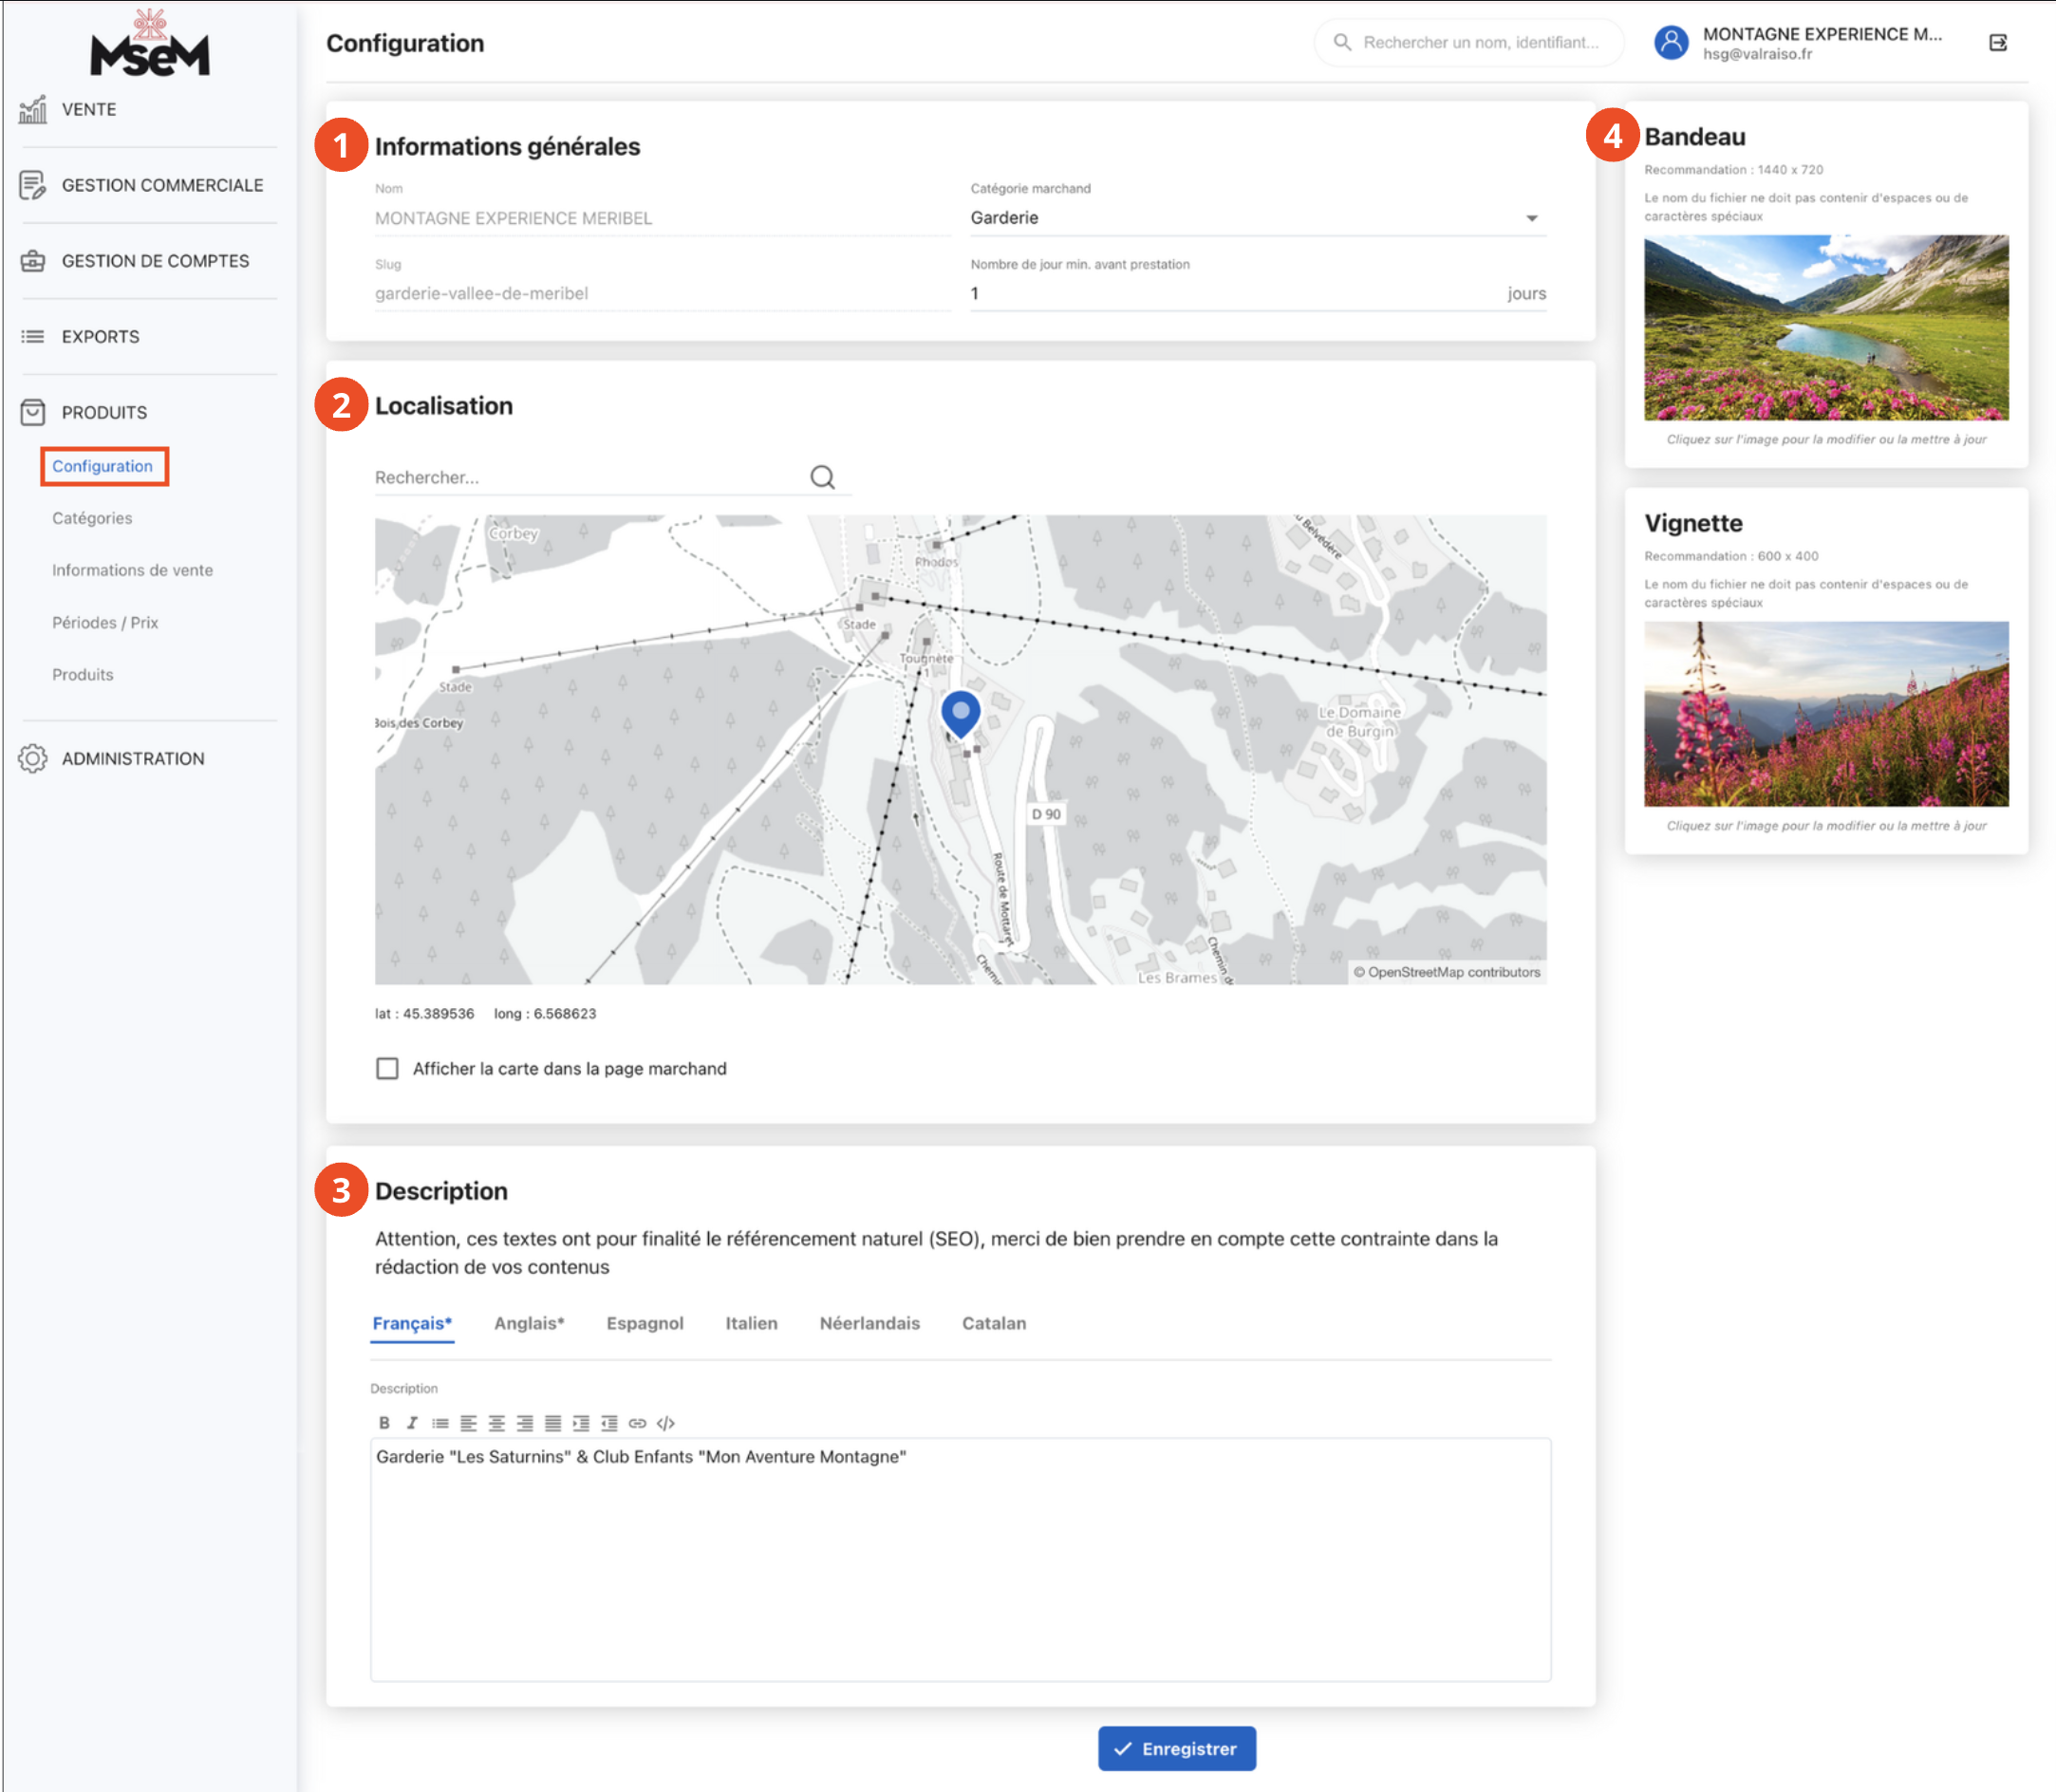Screen dimensions: 2056x1792
Task: Expand the PRODUITS sidebar section
Action: click(104, 412)
